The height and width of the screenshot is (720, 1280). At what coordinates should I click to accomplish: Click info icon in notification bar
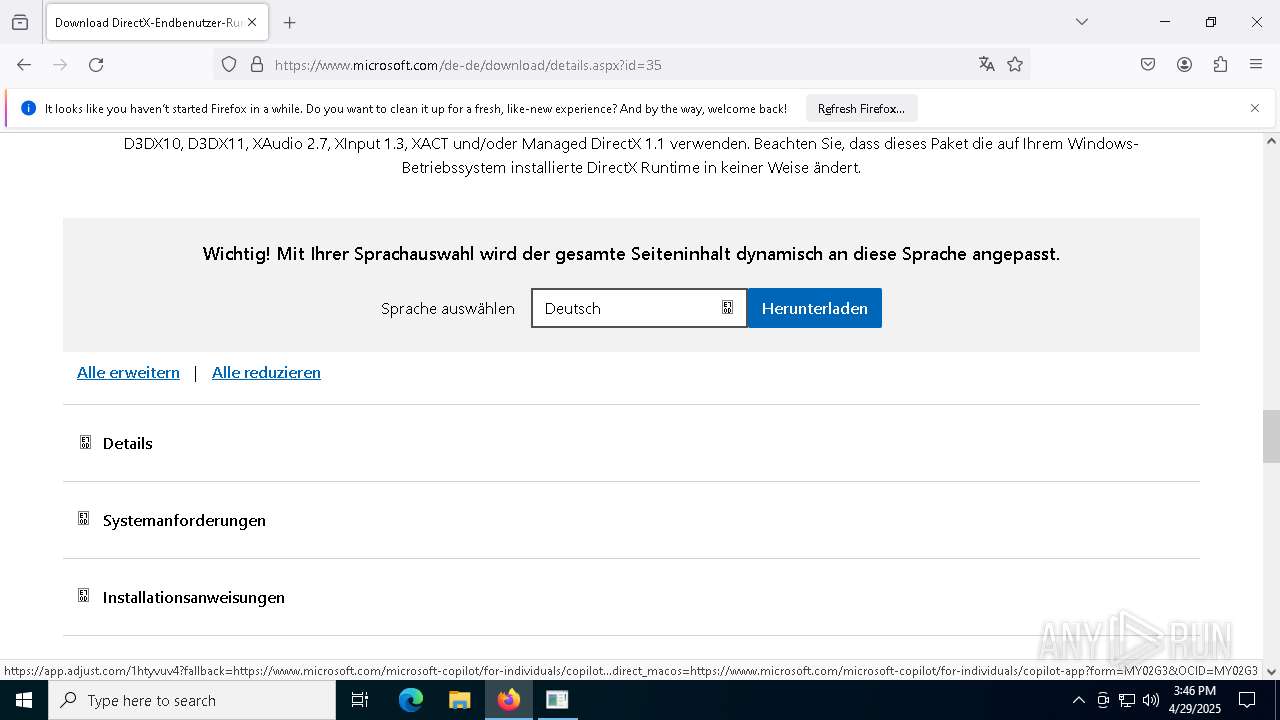coord(28,108)
